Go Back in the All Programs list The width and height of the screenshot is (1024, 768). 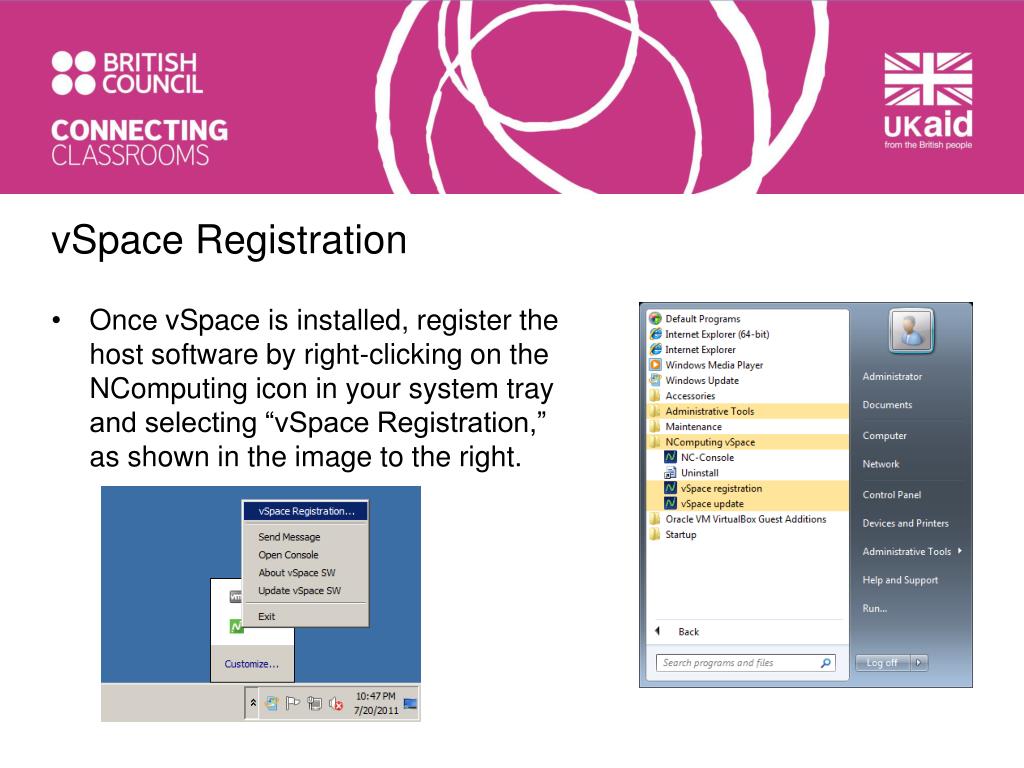(x=688, y=632)
